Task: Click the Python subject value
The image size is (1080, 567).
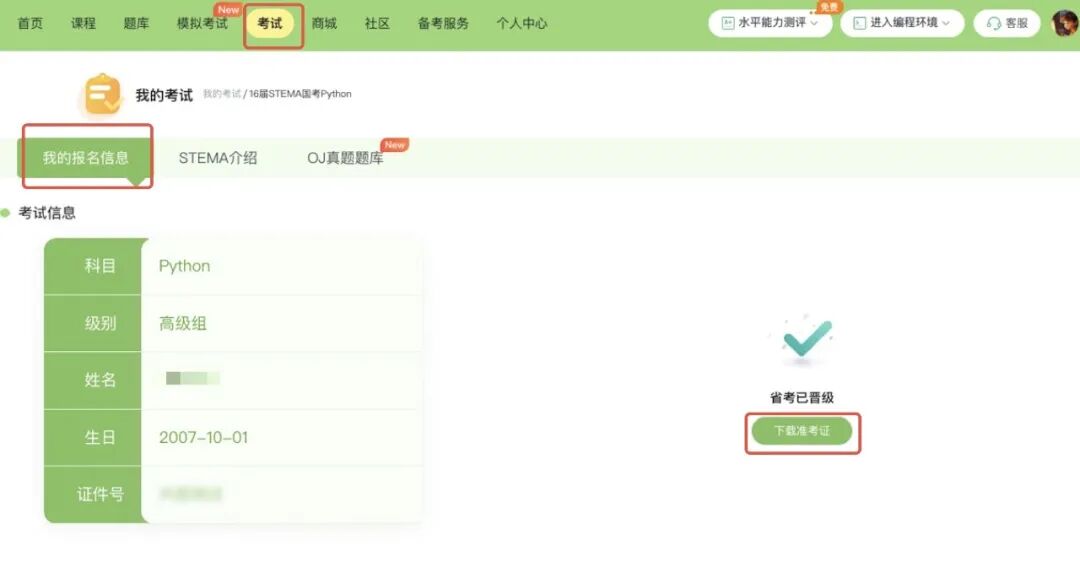Action: pos(185,266)
